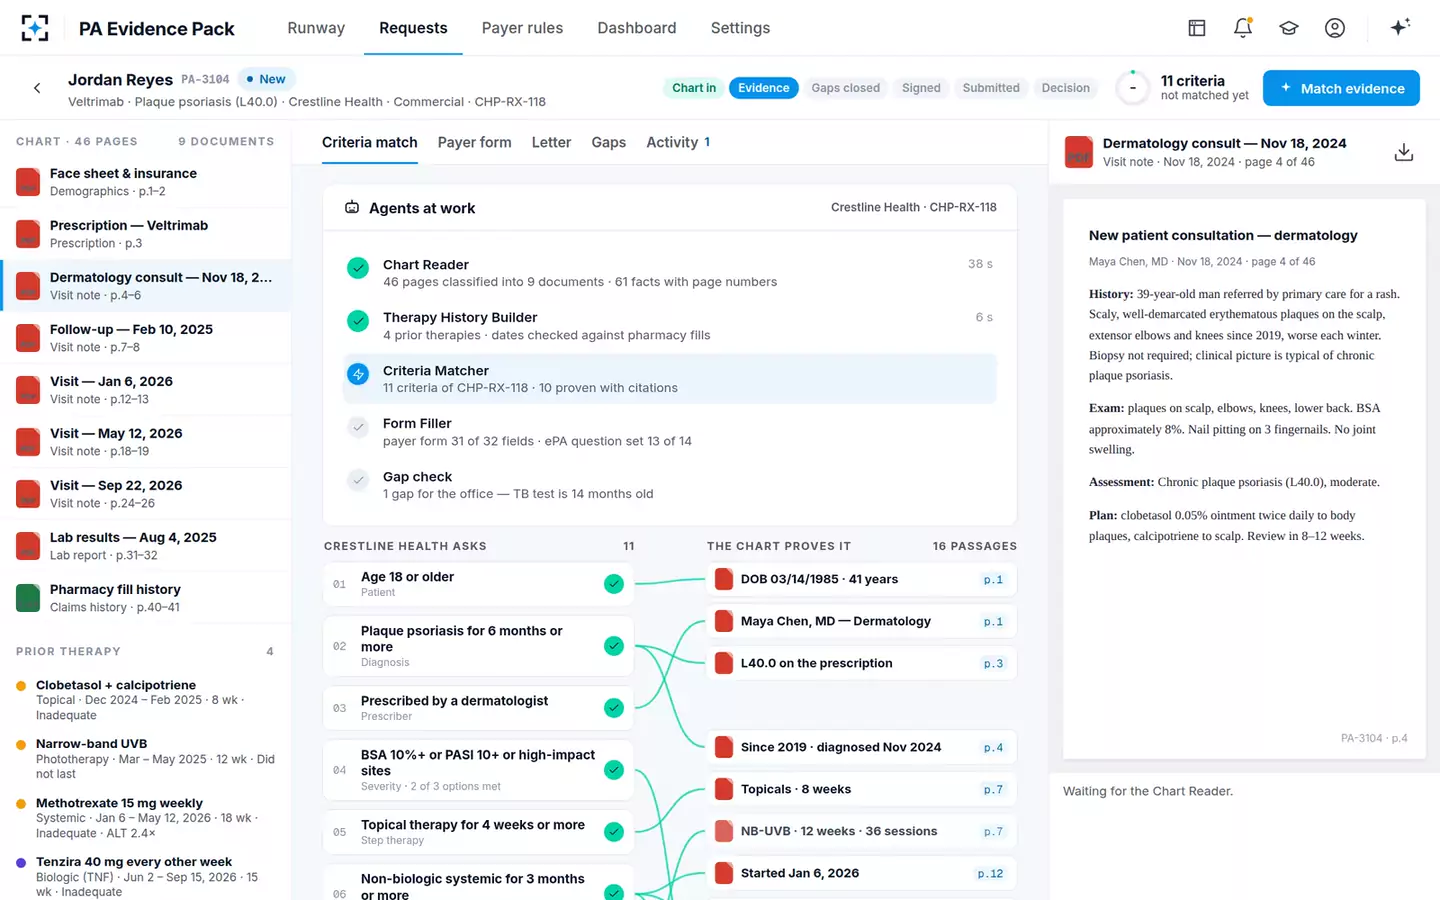Open Follow-up — Feb 10, 2025 visit note

click(145, 338)
